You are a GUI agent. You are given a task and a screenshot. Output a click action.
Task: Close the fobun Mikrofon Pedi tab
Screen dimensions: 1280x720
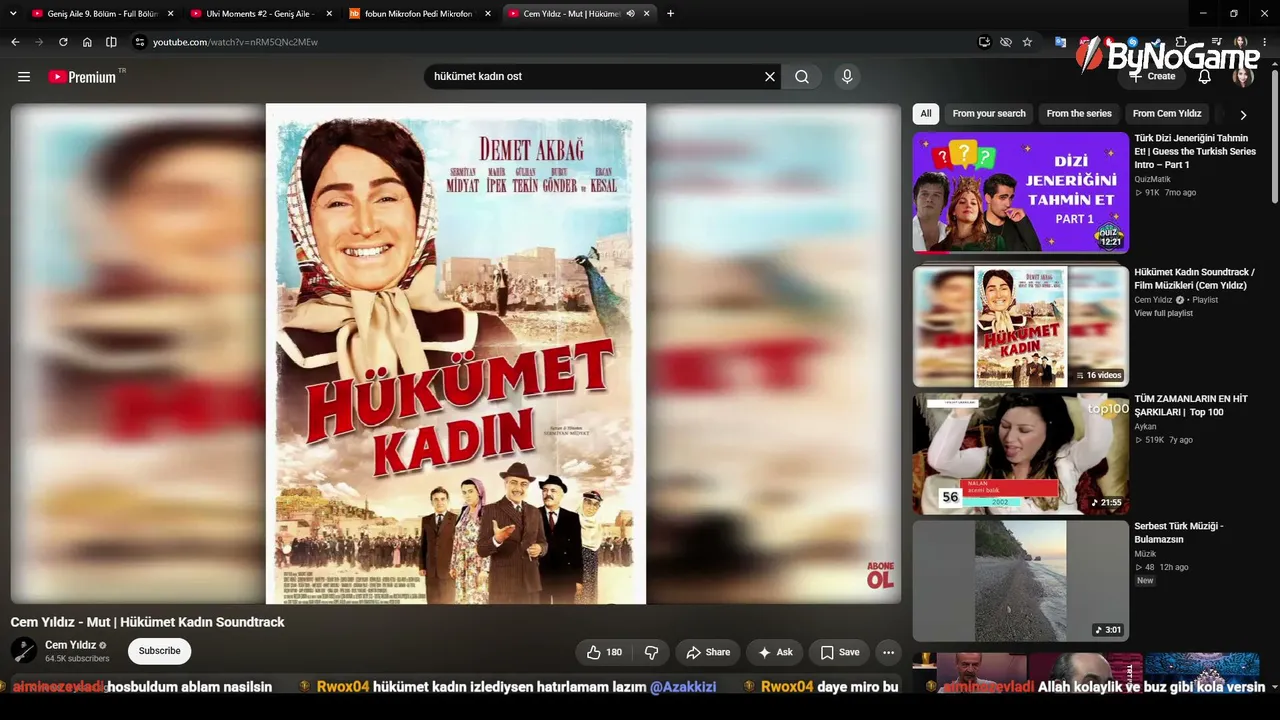[488, 13]
